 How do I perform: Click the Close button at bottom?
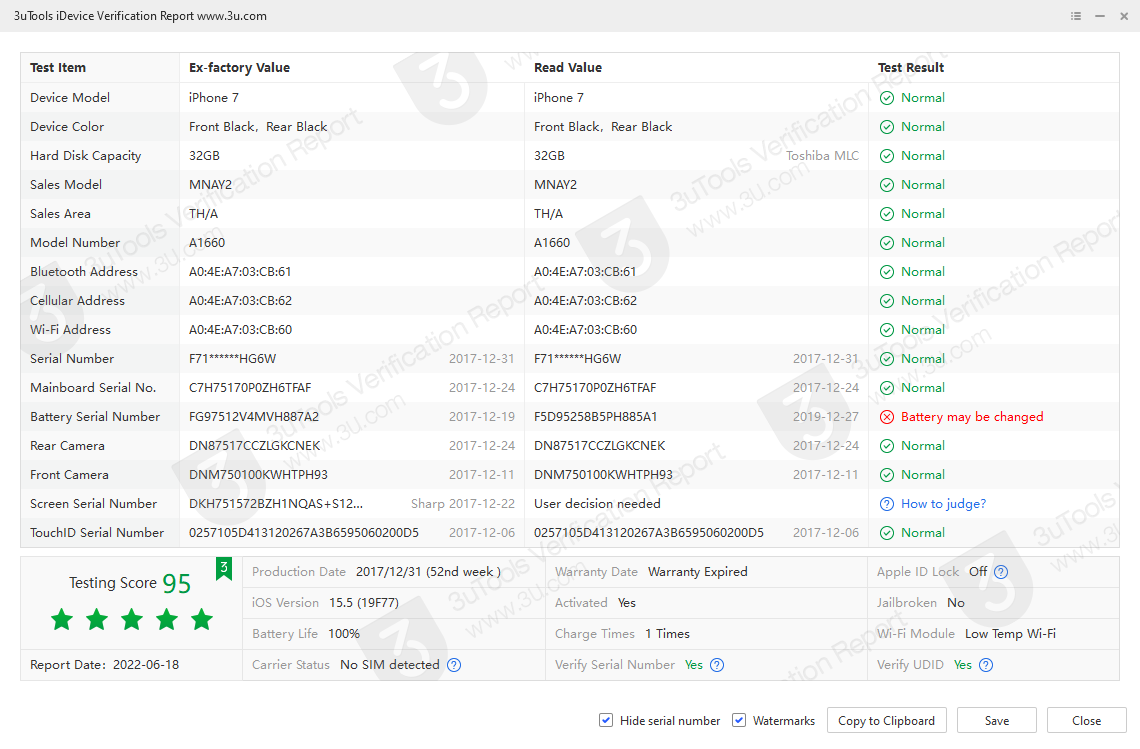click(x=1086, y=721)
